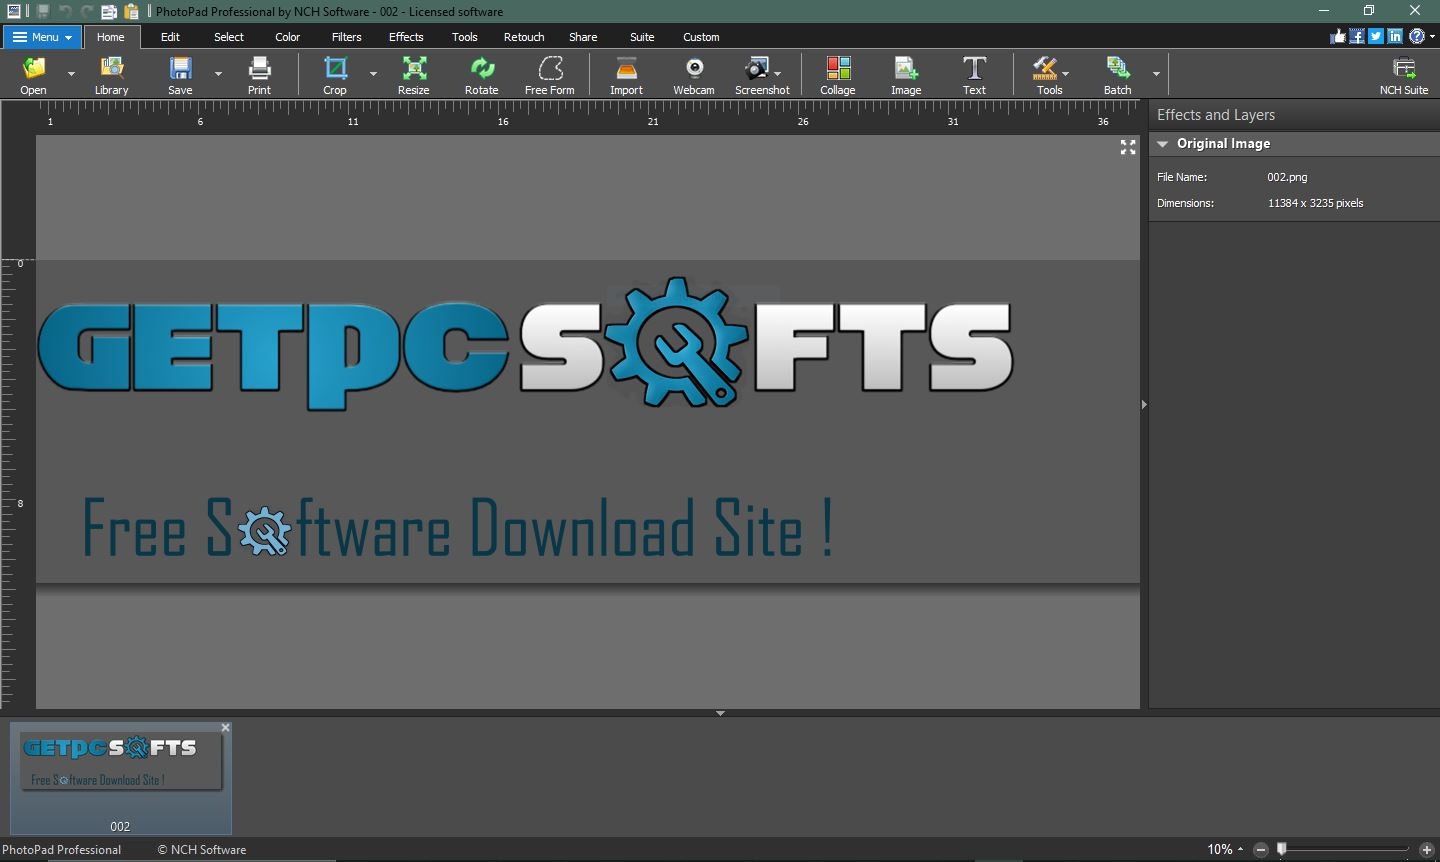Select the 002 image thumbnail
The width and height of the screenshot is (1440, 862).
click(x=120, y=777)
